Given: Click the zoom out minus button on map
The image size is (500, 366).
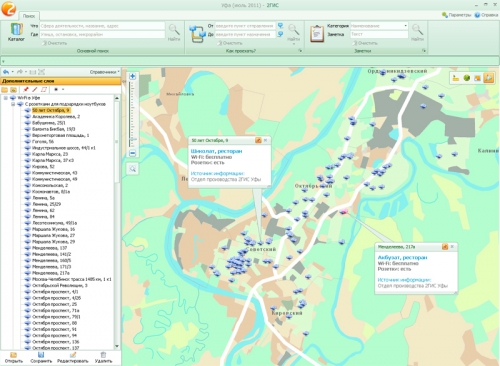Looking at the screenshot, I should click(x=132, y=153).
